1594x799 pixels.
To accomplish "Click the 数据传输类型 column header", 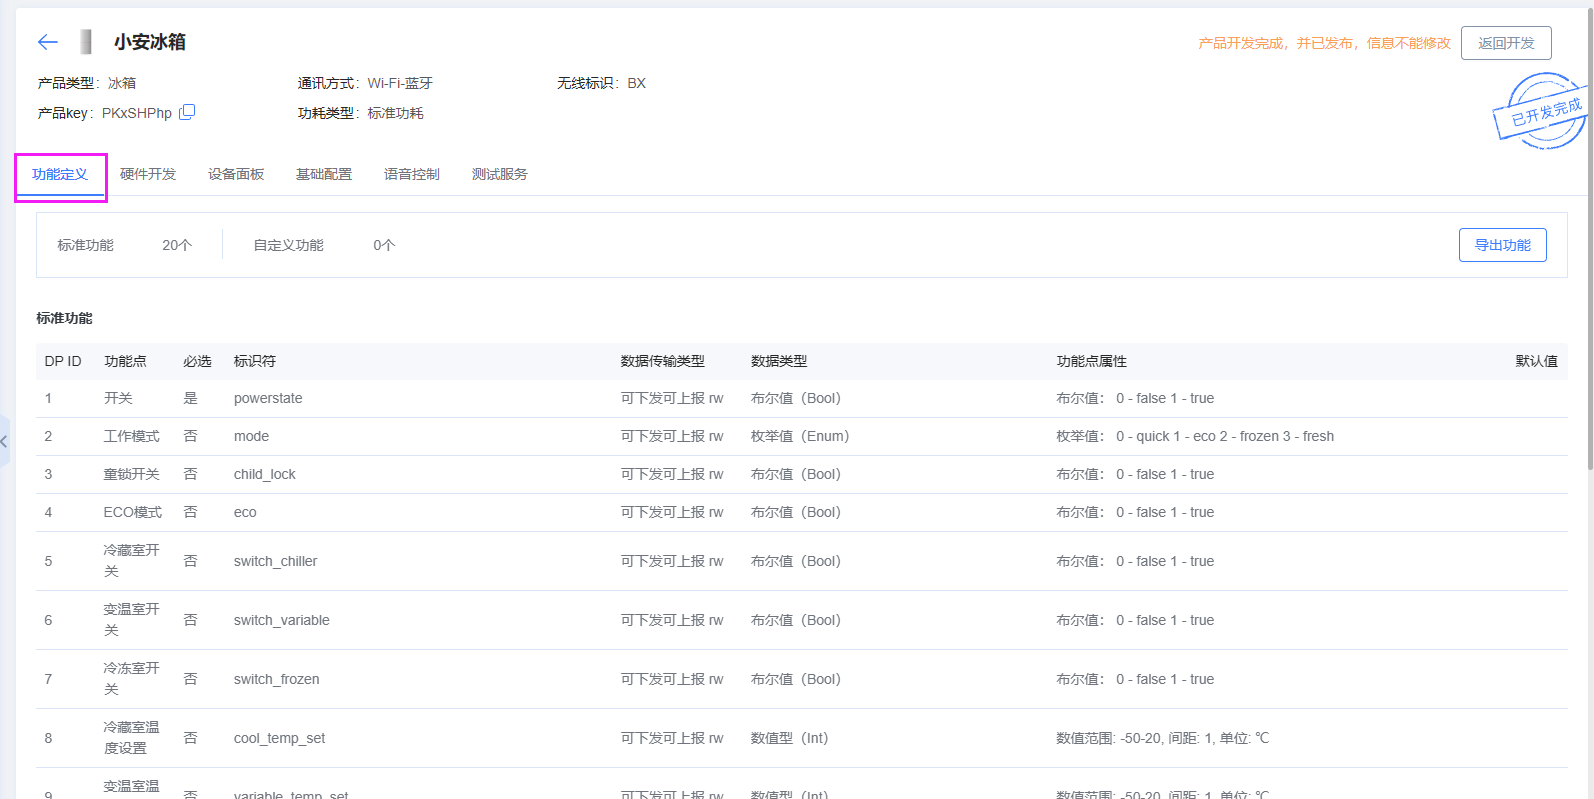I will [x=663, y=361].
